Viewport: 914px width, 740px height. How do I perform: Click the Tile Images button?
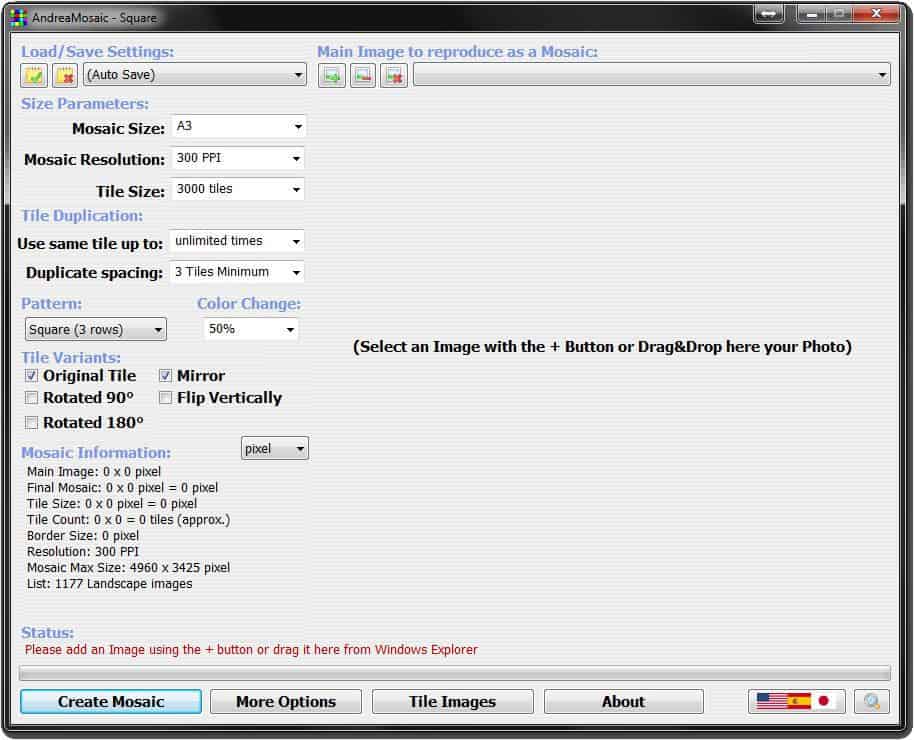point(452,702)
